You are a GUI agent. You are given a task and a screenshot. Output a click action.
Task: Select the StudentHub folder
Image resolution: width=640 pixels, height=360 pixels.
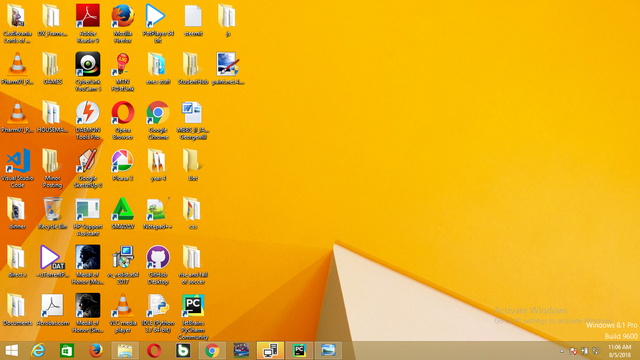click(x=193, y=68)
